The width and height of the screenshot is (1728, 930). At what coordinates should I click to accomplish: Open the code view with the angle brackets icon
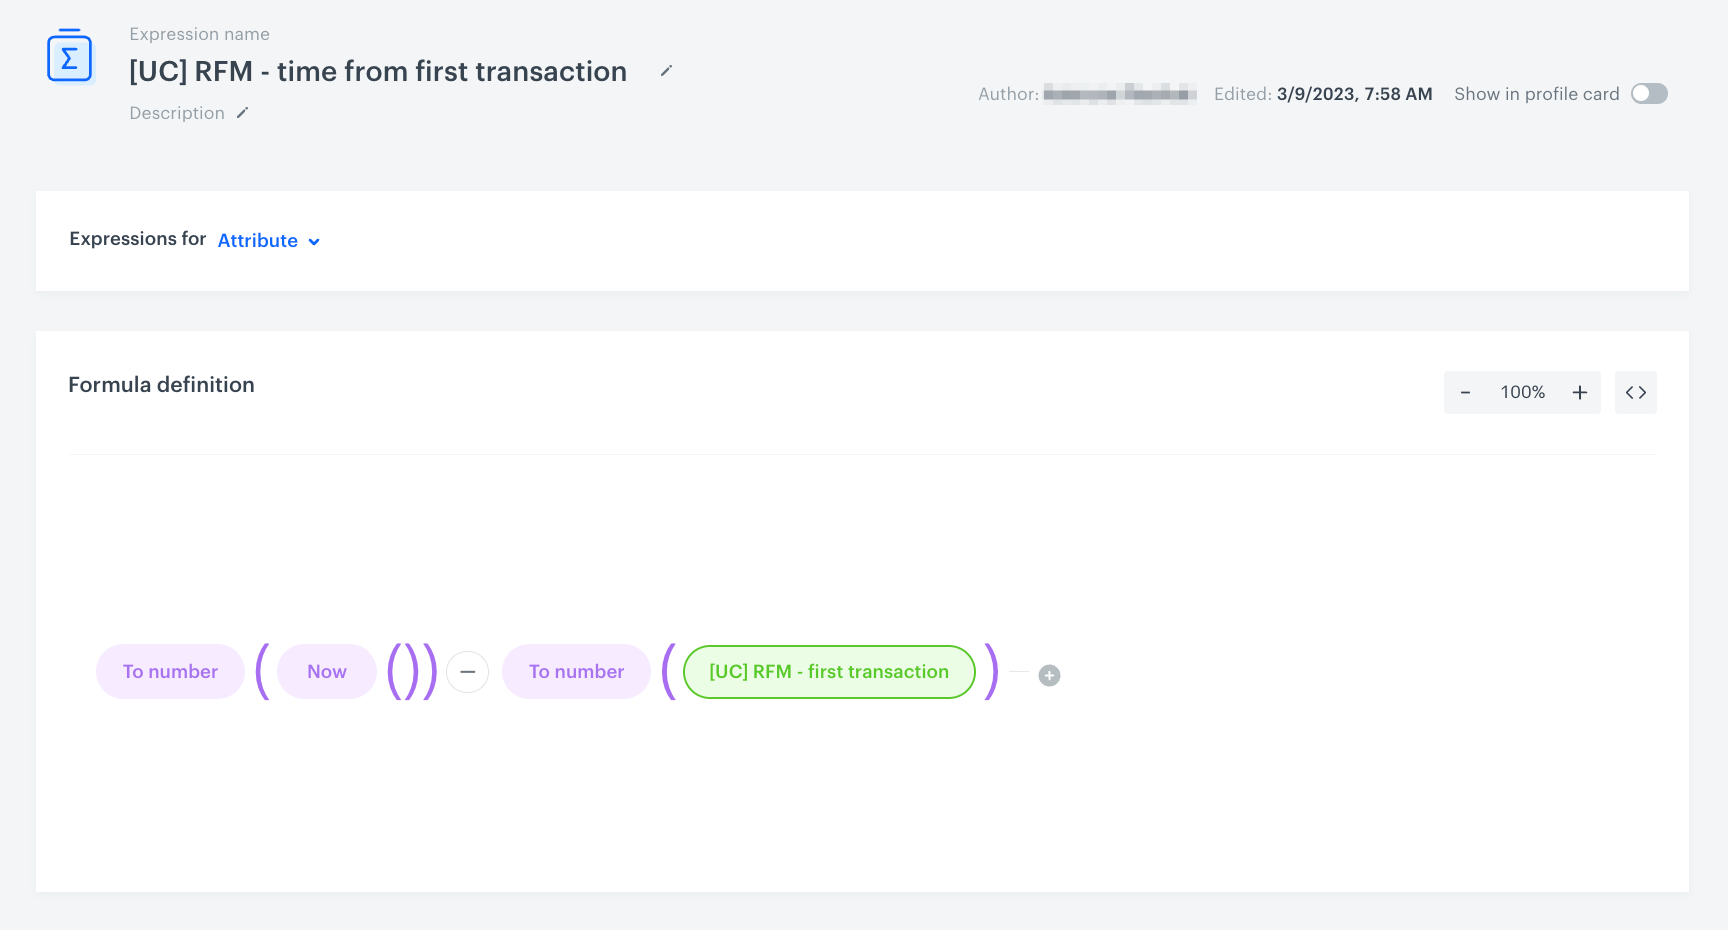click(x=1636, y=392)
